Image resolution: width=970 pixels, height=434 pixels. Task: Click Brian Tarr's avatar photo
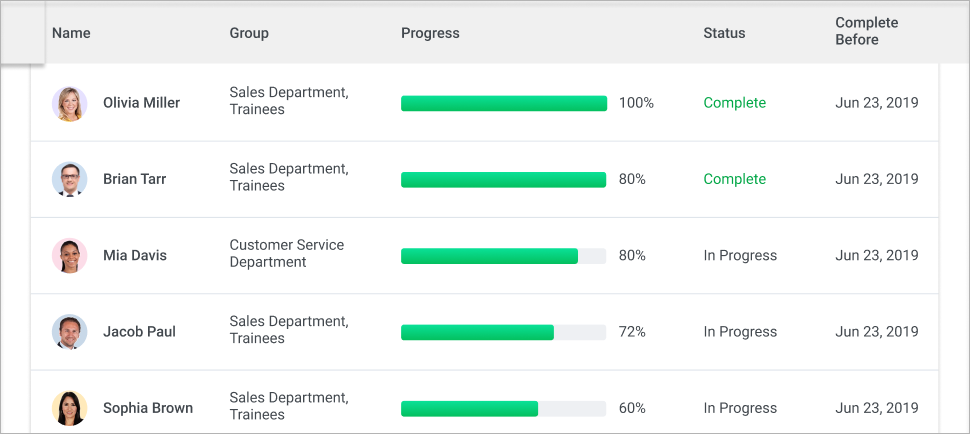[70, 180]
